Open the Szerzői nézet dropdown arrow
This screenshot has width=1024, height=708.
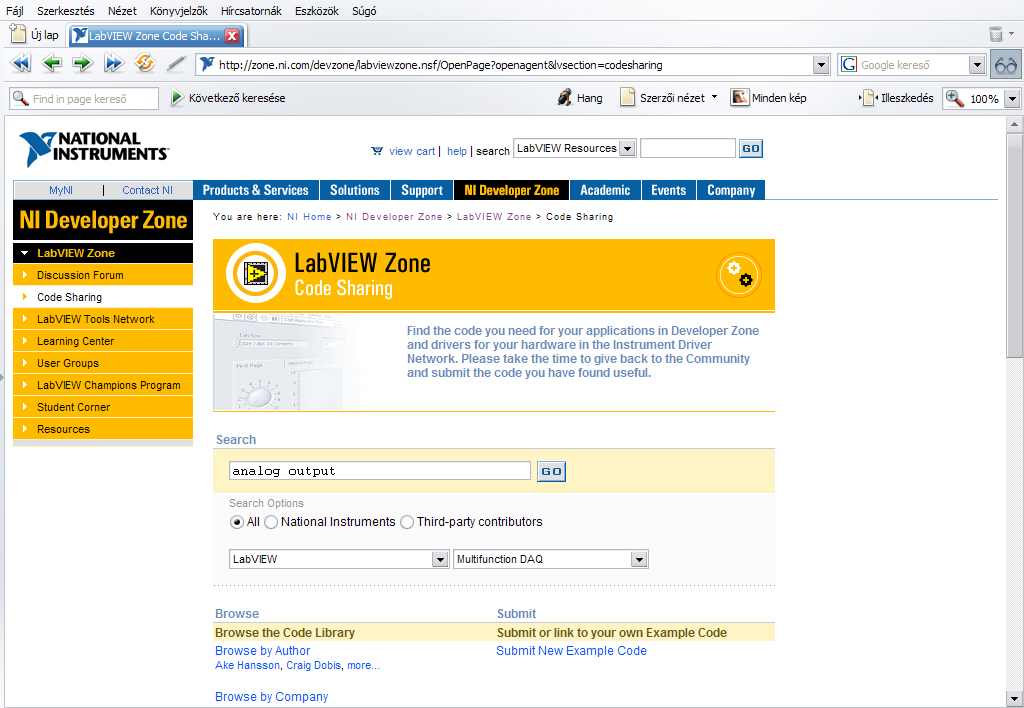[x=714, y=97]
